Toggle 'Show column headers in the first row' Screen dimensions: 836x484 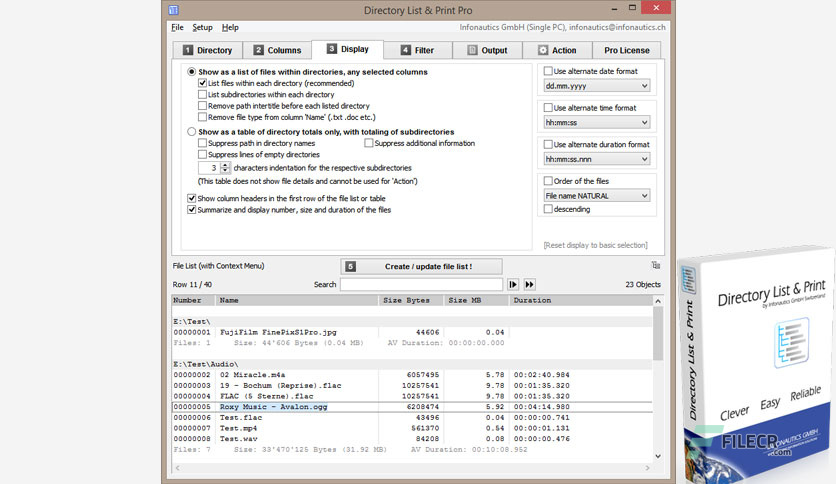[x=191, y=198]
